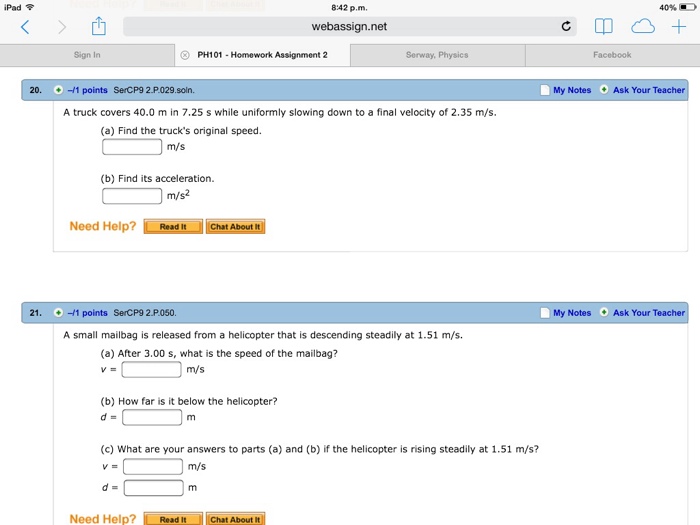
Task: Click Chat About It for question 20
Action: click(235, 227)
